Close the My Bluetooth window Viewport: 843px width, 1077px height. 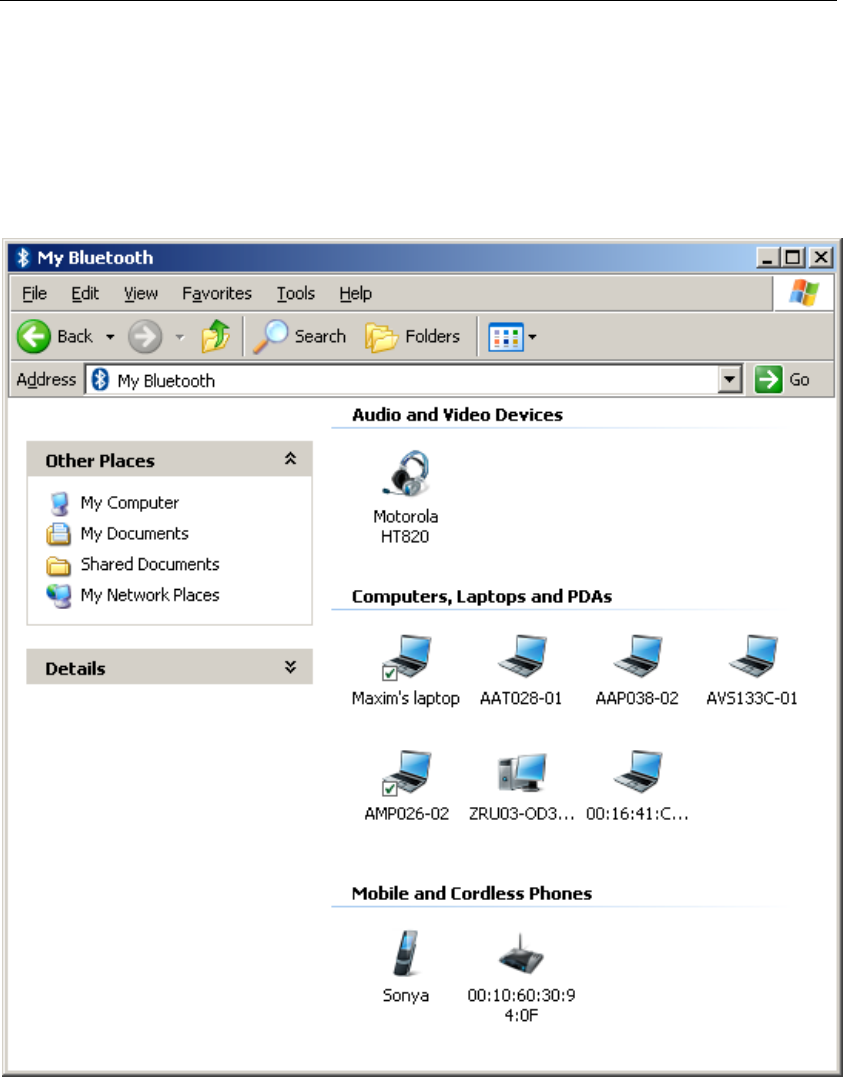tap(820, 258)
